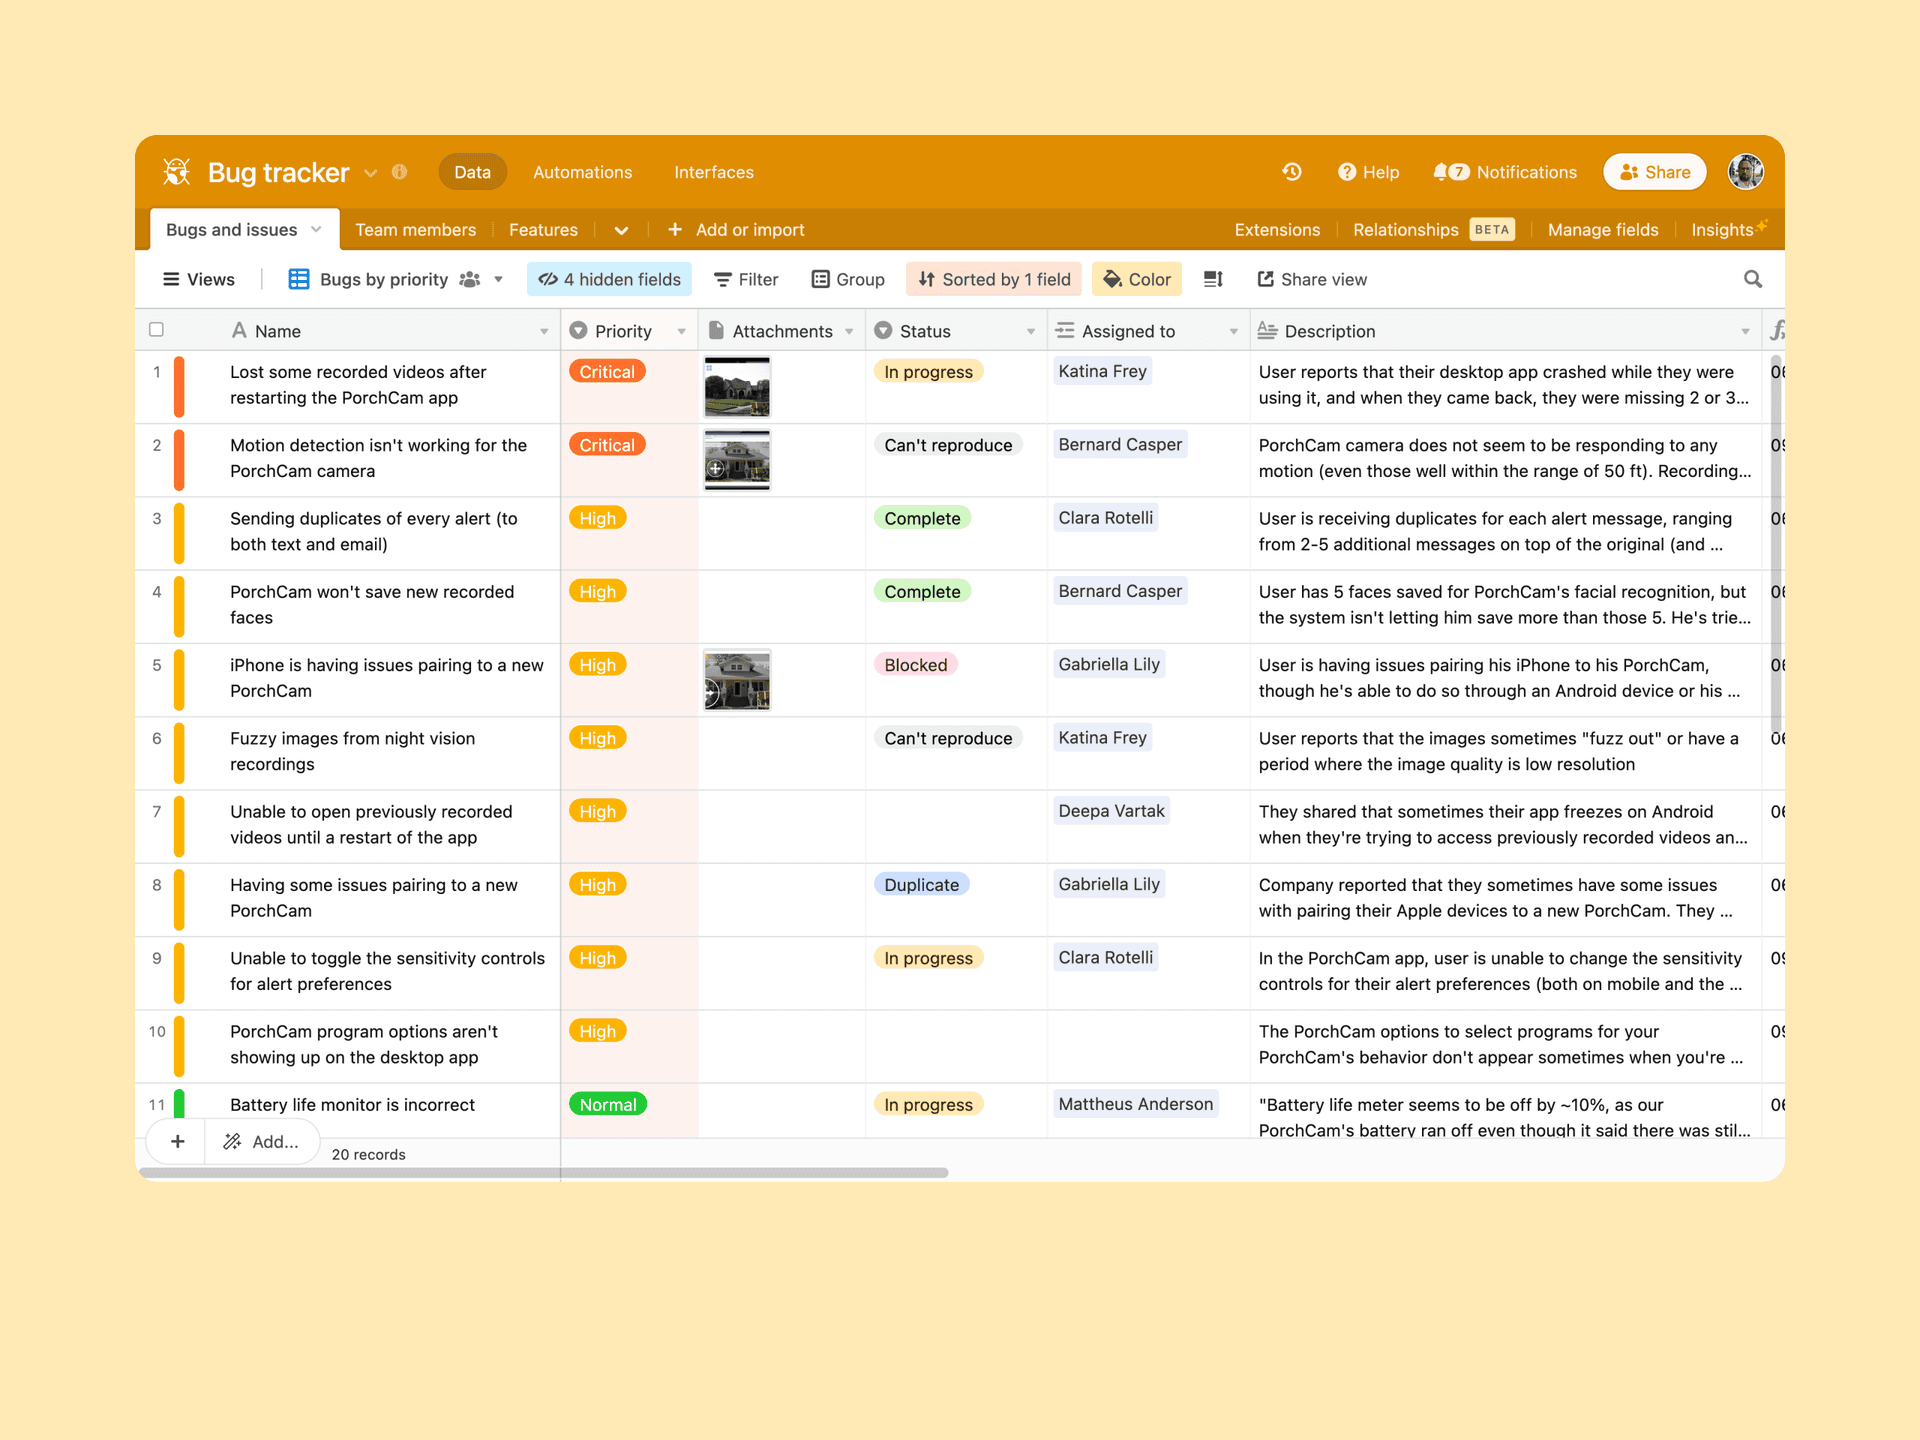Click the Blocked status tag
1920x1440 pixels.
coord(915,665)
